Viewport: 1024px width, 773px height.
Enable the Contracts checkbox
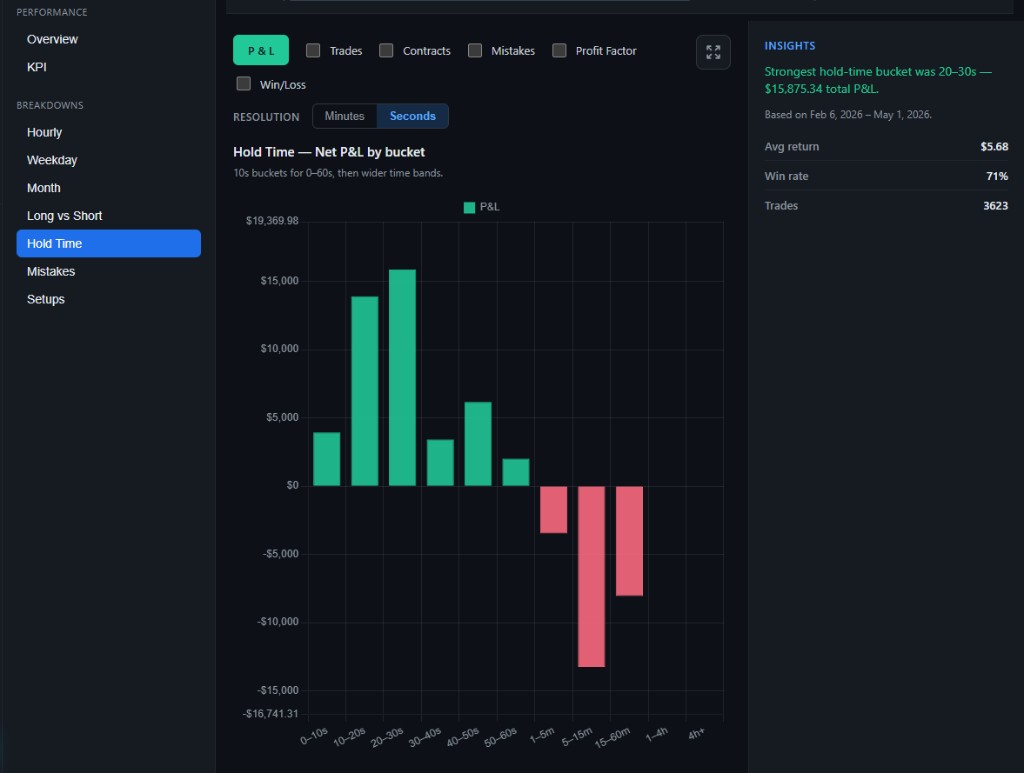click(x=387, y=50)
